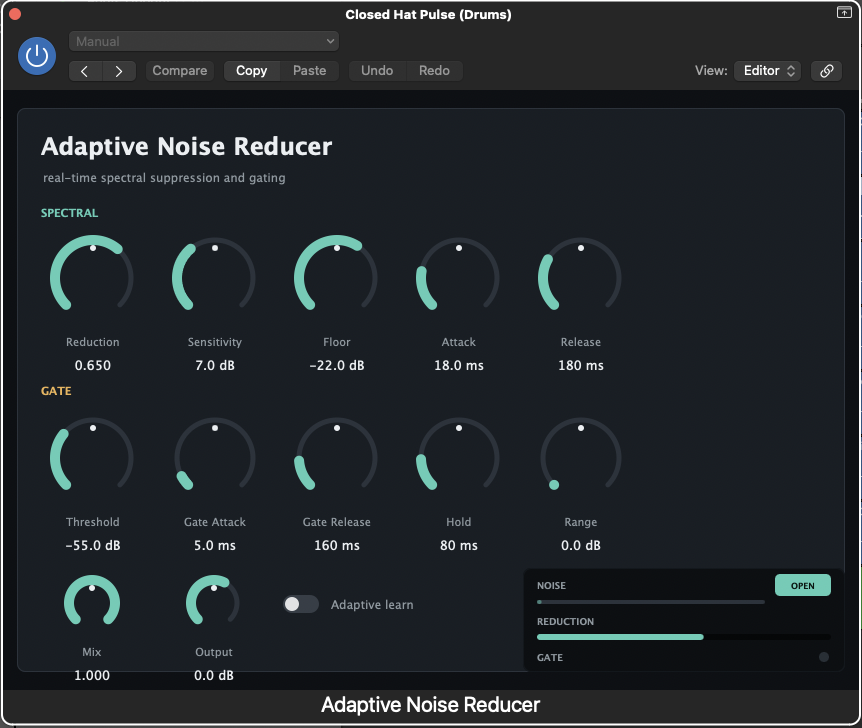Toggle the plugin power bypass button
Screen dimensions: 862x728
pyautogui.click(x=37, y=56)
